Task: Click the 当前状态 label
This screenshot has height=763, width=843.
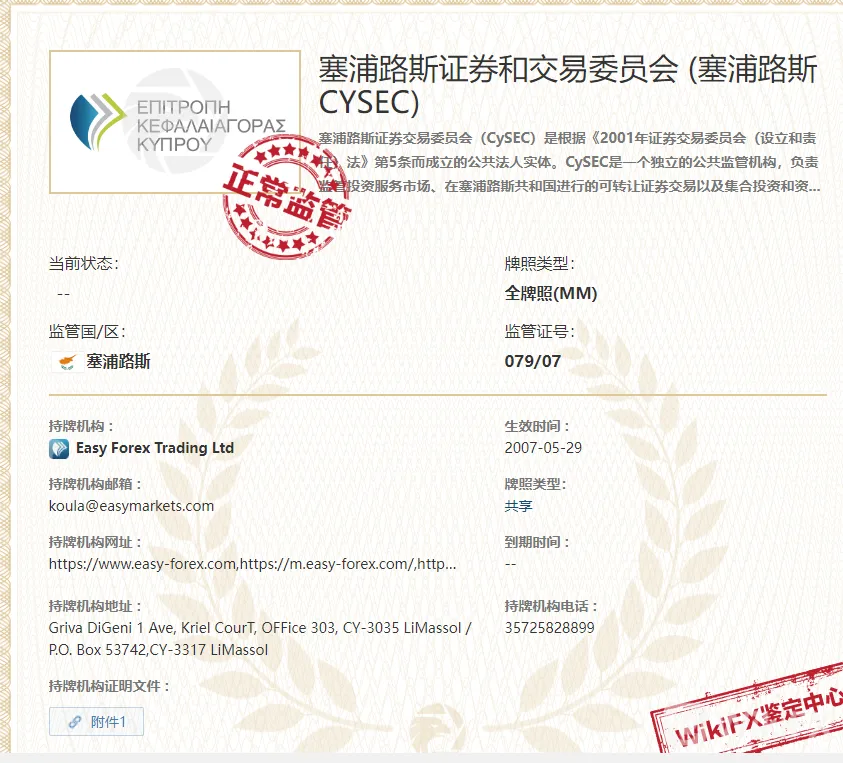Action: click(84, 263)
